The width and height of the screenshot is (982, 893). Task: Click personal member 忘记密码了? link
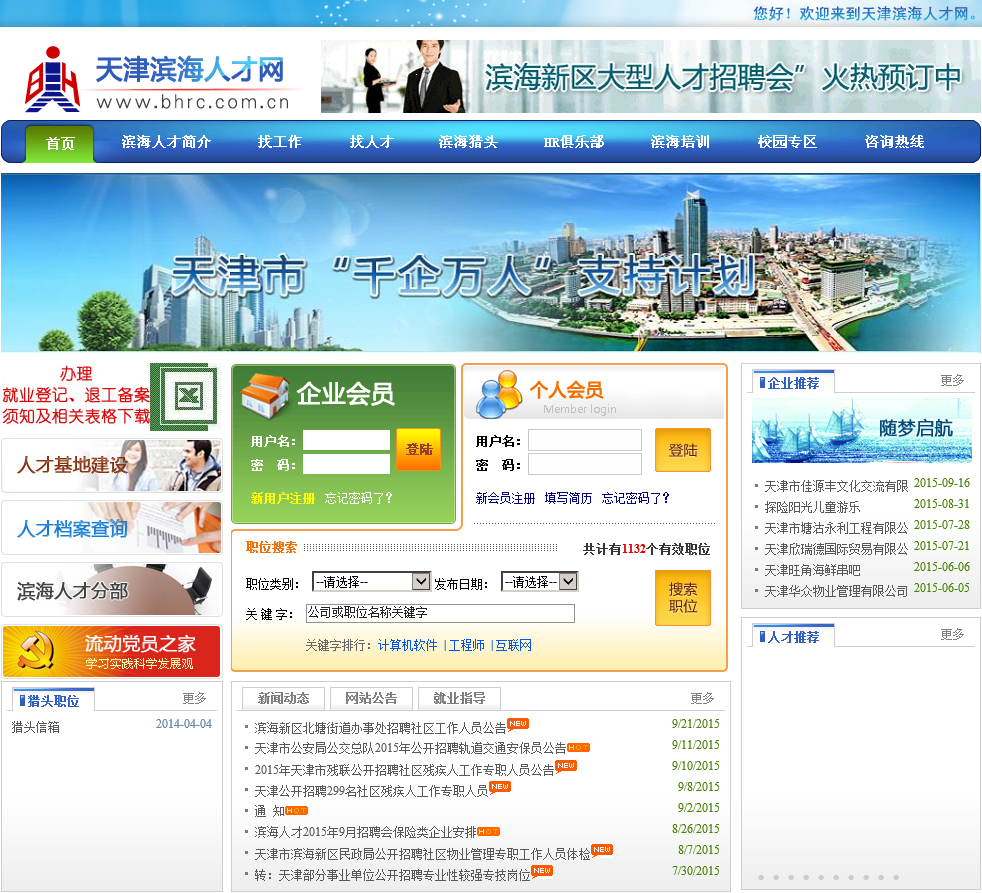[x=636, y=498]
